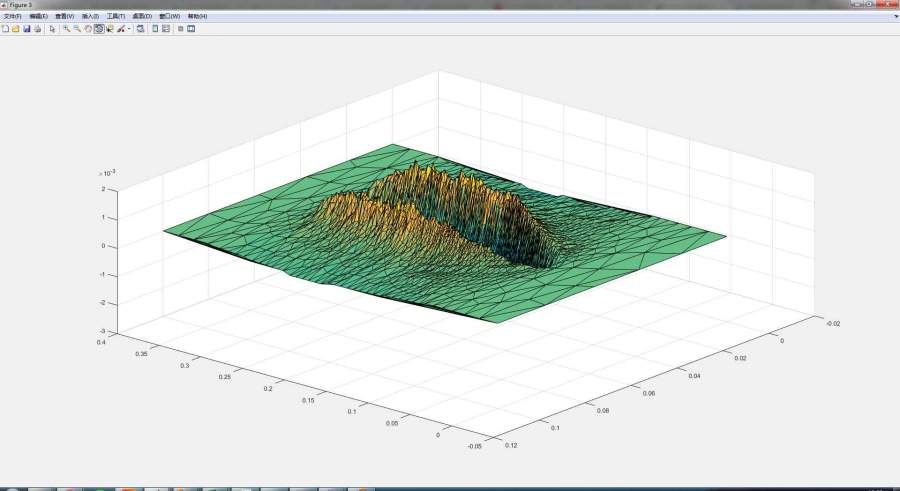Image resolution: width=900 pixels, height=491 pixels.
Task: Click the Open File folder icon
Action: [15, 29]
